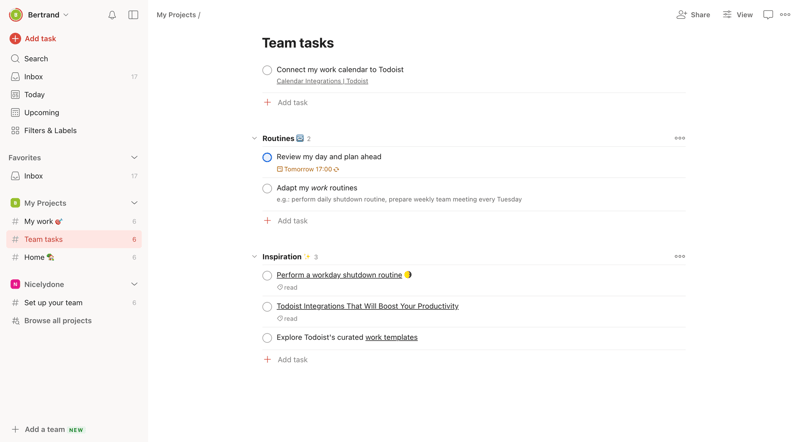Click the Adapt my work routines description text

tap(399, 200)
